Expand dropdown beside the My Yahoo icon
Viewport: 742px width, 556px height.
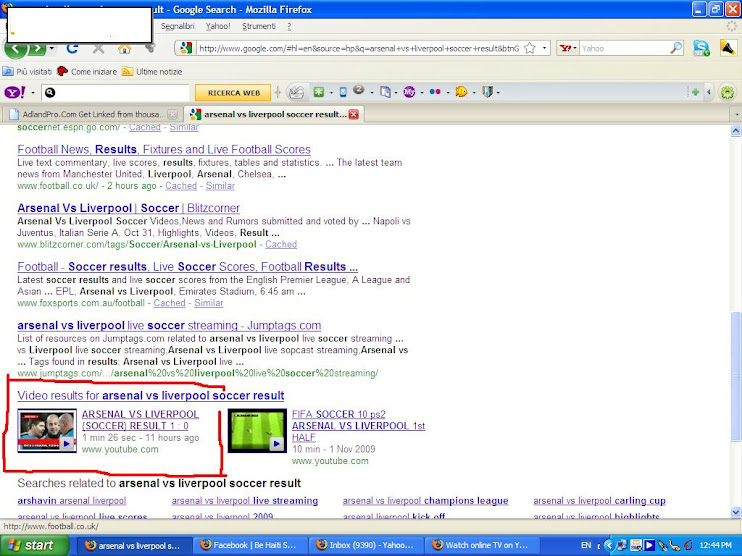422,93
